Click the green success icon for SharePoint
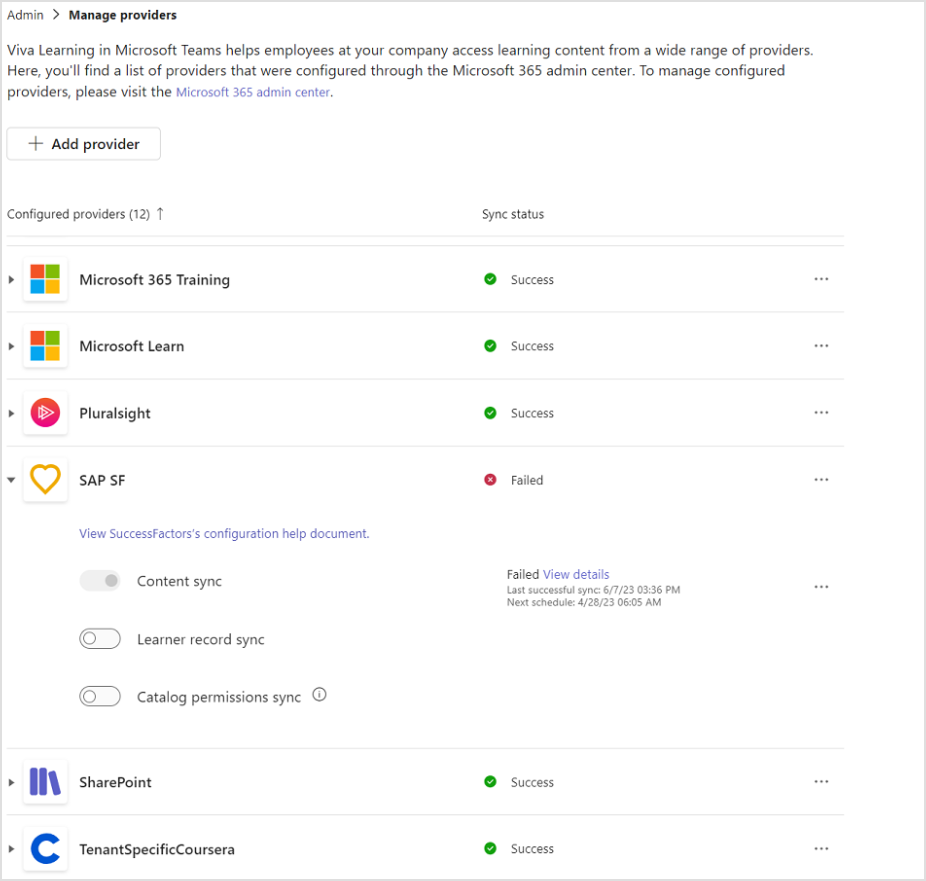This screenshot has height=881, width=926. [x=490, y=782]
